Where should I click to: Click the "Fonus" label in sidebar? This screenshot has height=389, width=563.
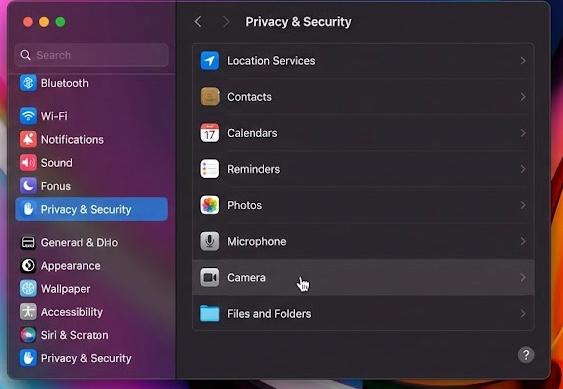pyautogui.click(x=56, y=186)
